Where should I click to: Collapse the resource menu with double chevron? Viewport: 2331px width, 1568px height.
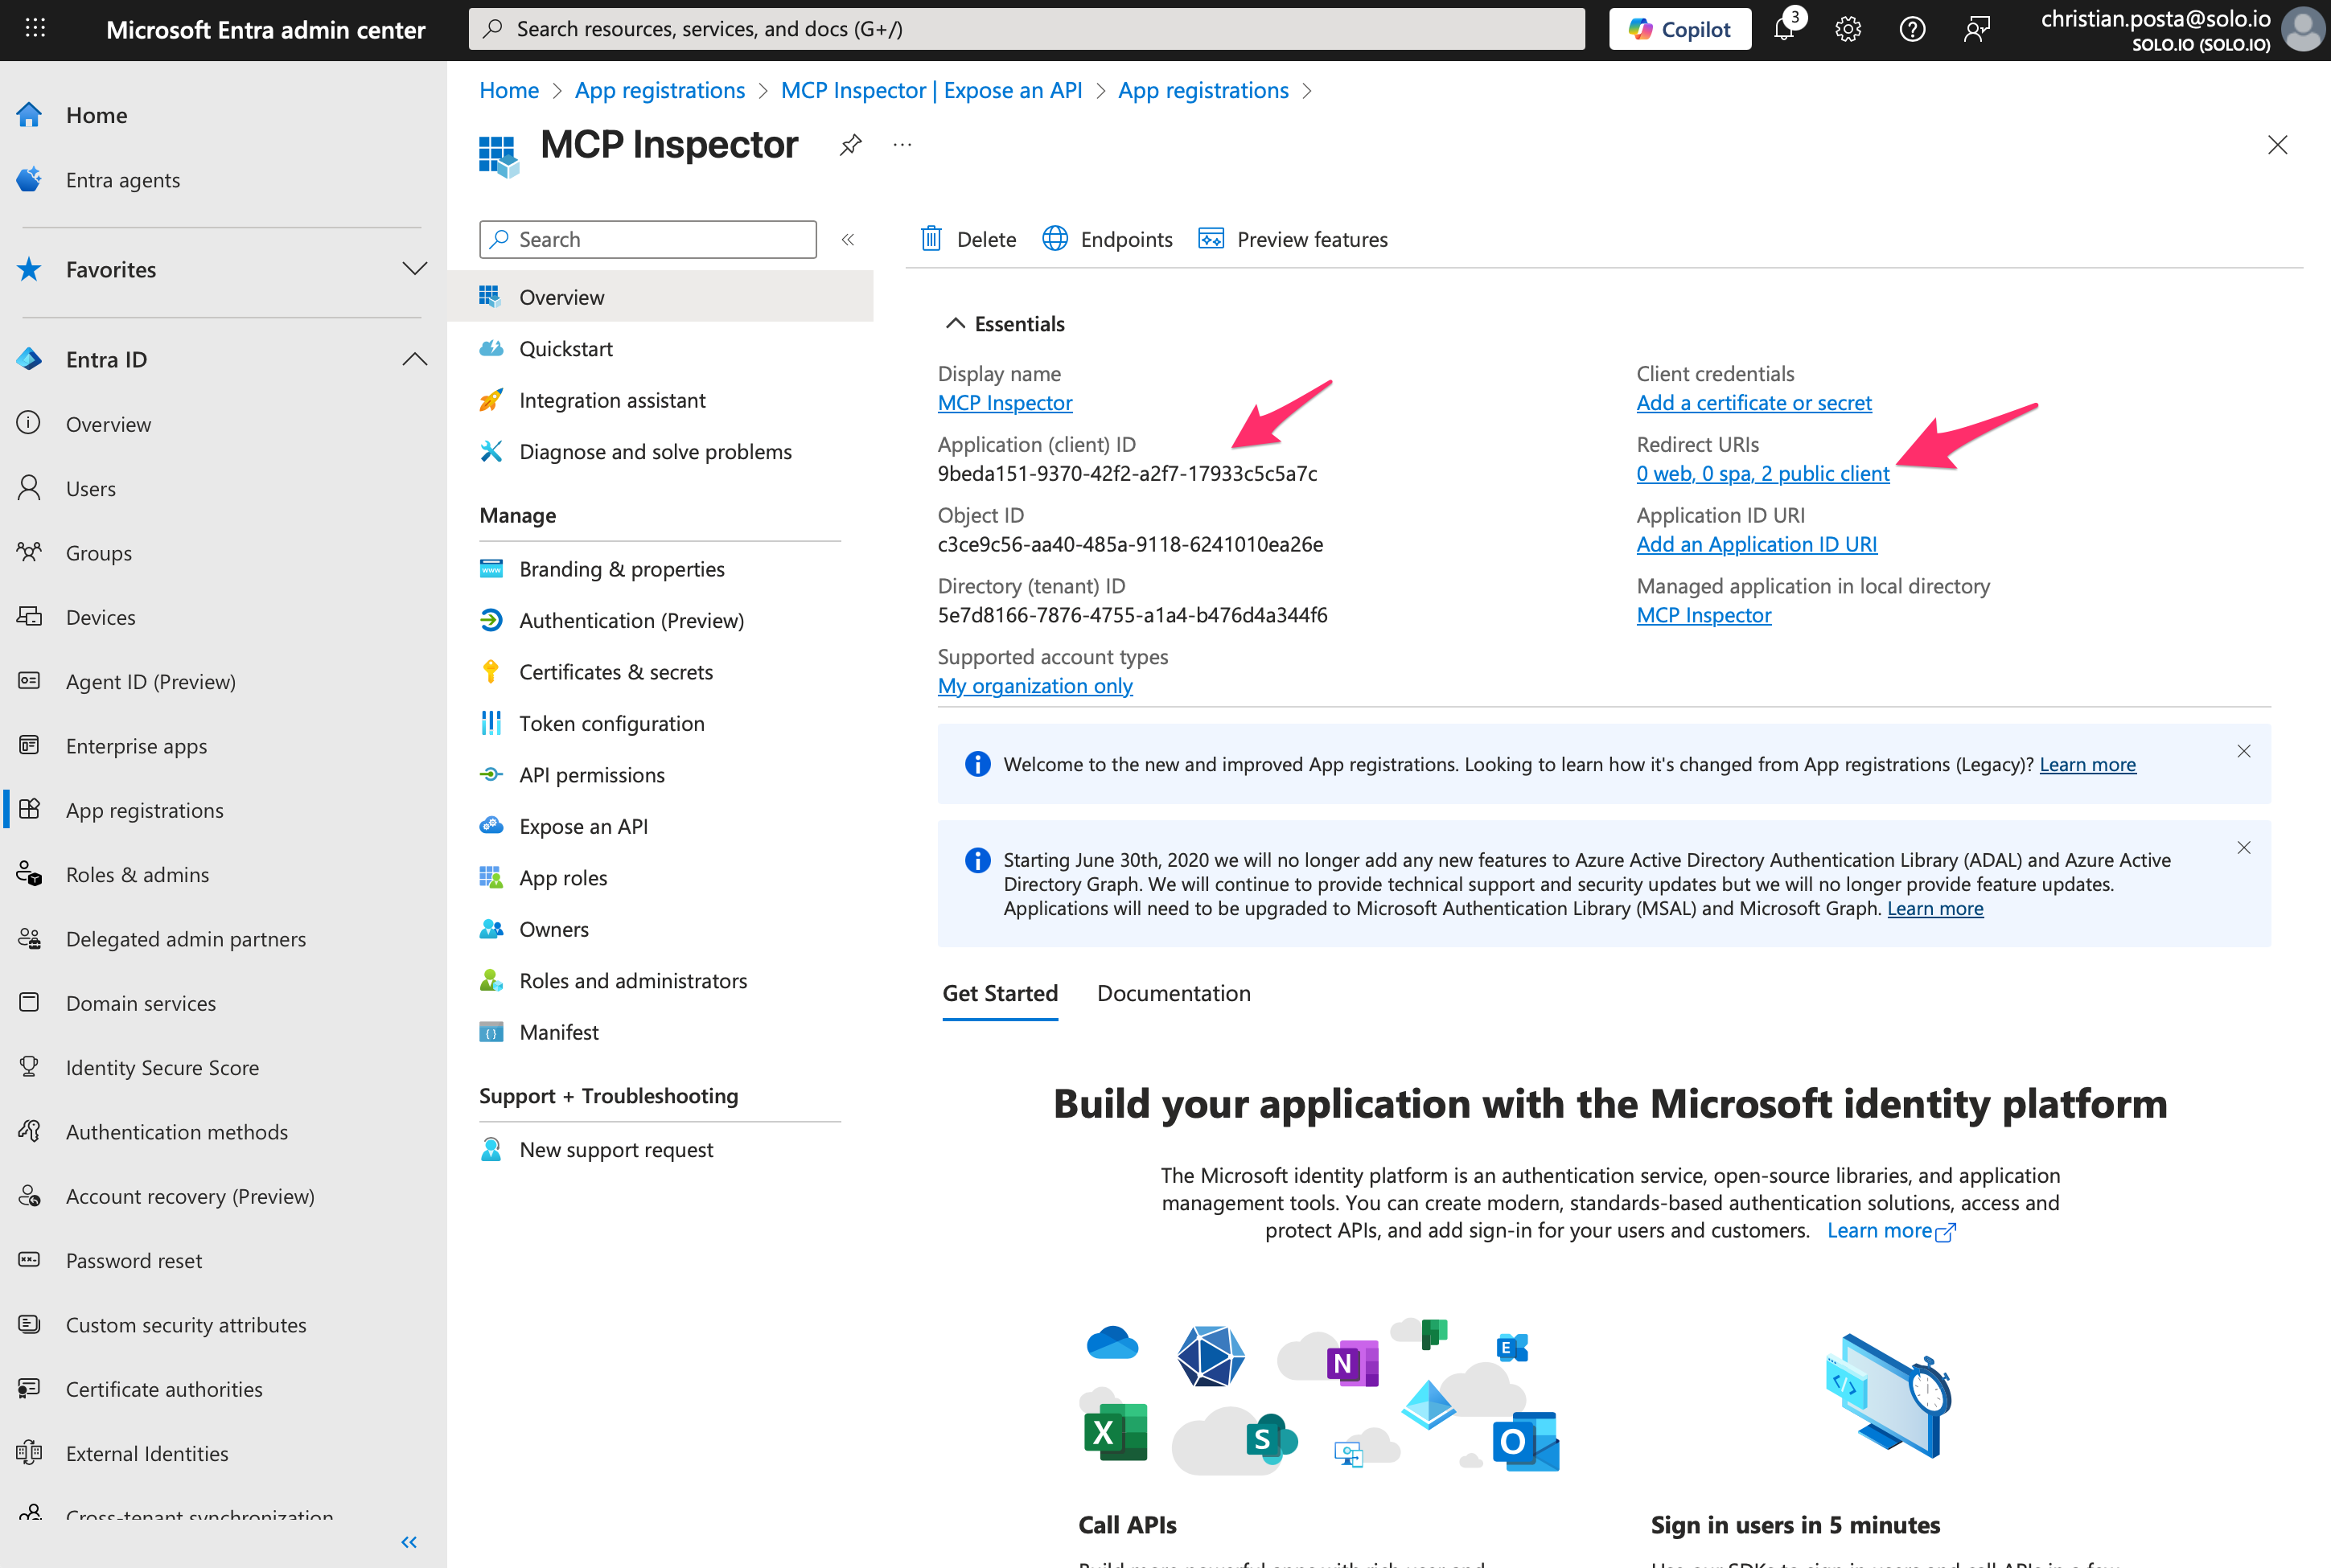848,239
